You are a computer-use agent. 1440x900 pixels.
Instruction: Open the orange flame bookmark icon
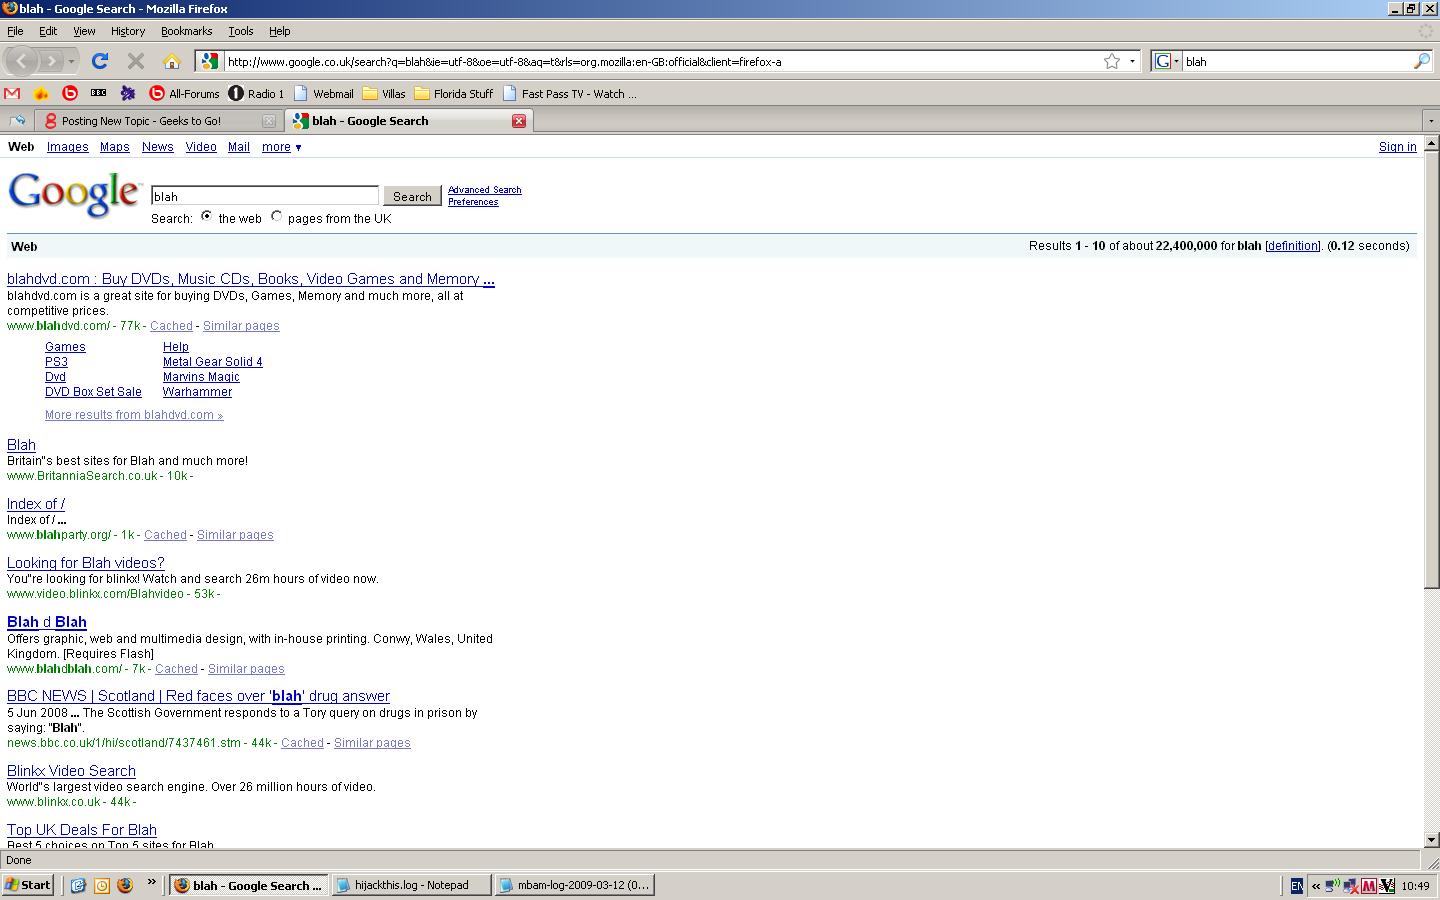click(41, 93)
